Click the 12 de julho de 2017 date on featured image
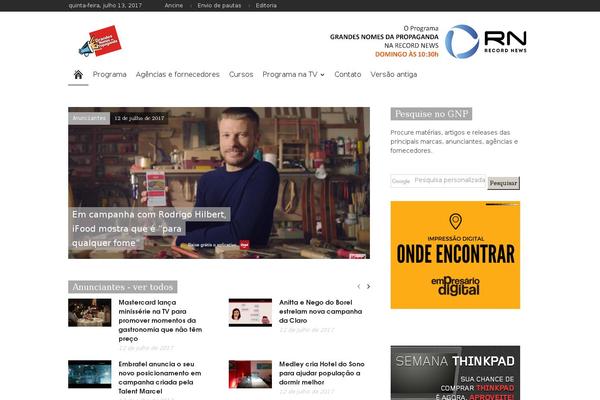This screenshot has width=600, height=400. tap(139, 118)
